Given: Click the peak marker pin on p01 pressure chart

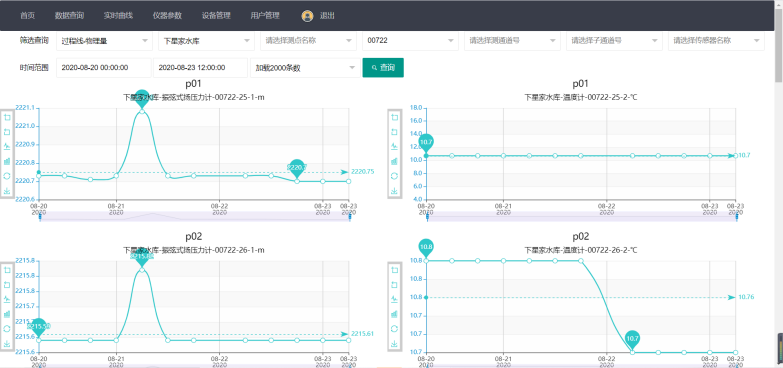Looking at the screenshot, I should click(142, 99).
